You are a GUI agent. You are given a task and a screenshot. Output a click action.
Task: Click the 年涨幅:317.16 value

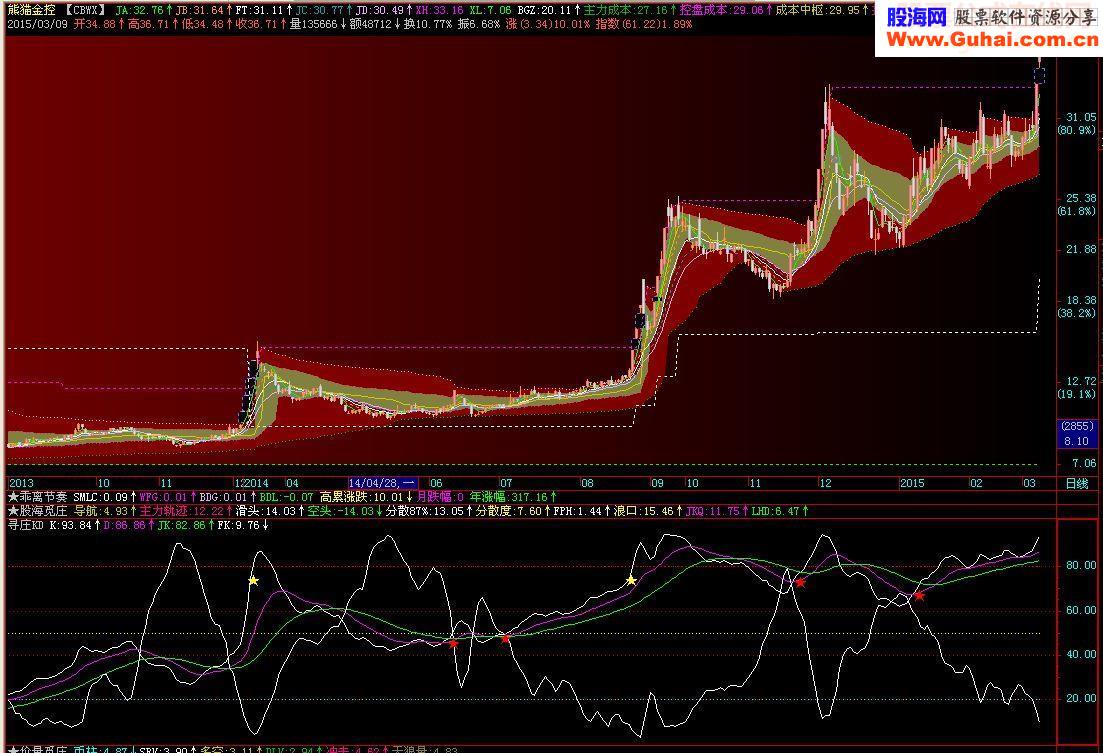click(508, 497)
